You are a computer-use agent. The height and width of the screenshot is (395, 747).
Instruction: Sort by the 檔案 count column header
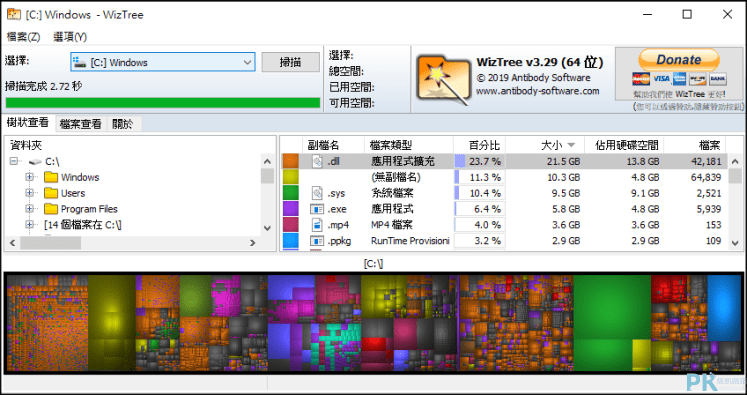click(x=694, y=145)
